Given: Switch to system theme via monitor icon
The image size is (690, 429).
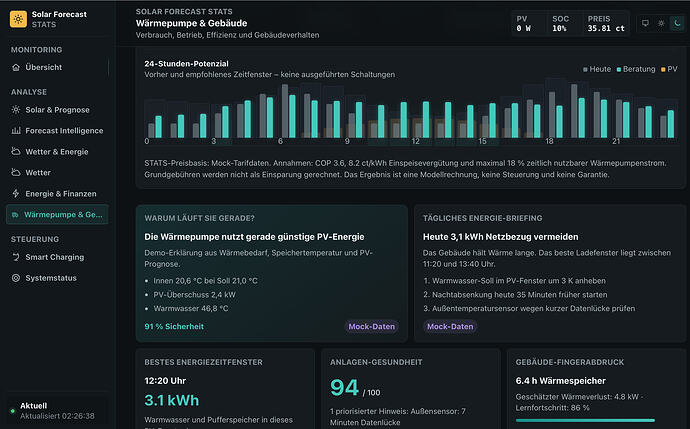Looking at the screenshot, I should coord(645,23).
